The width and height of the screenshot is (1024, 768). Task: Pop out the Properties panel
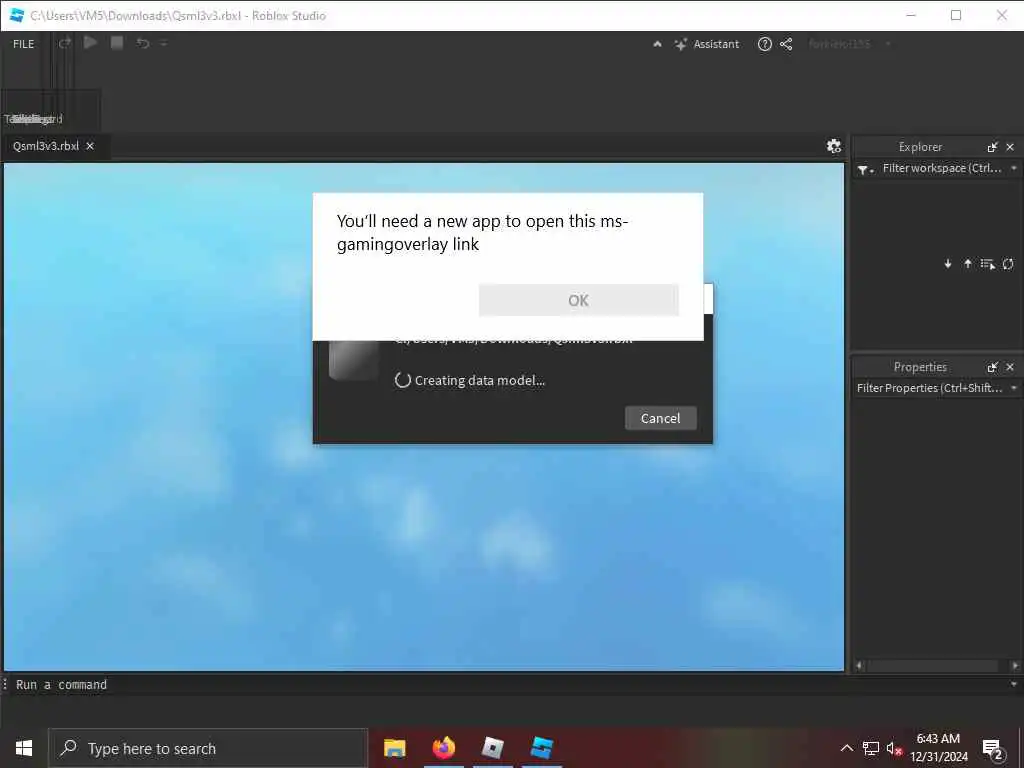(x=993, y=367)
